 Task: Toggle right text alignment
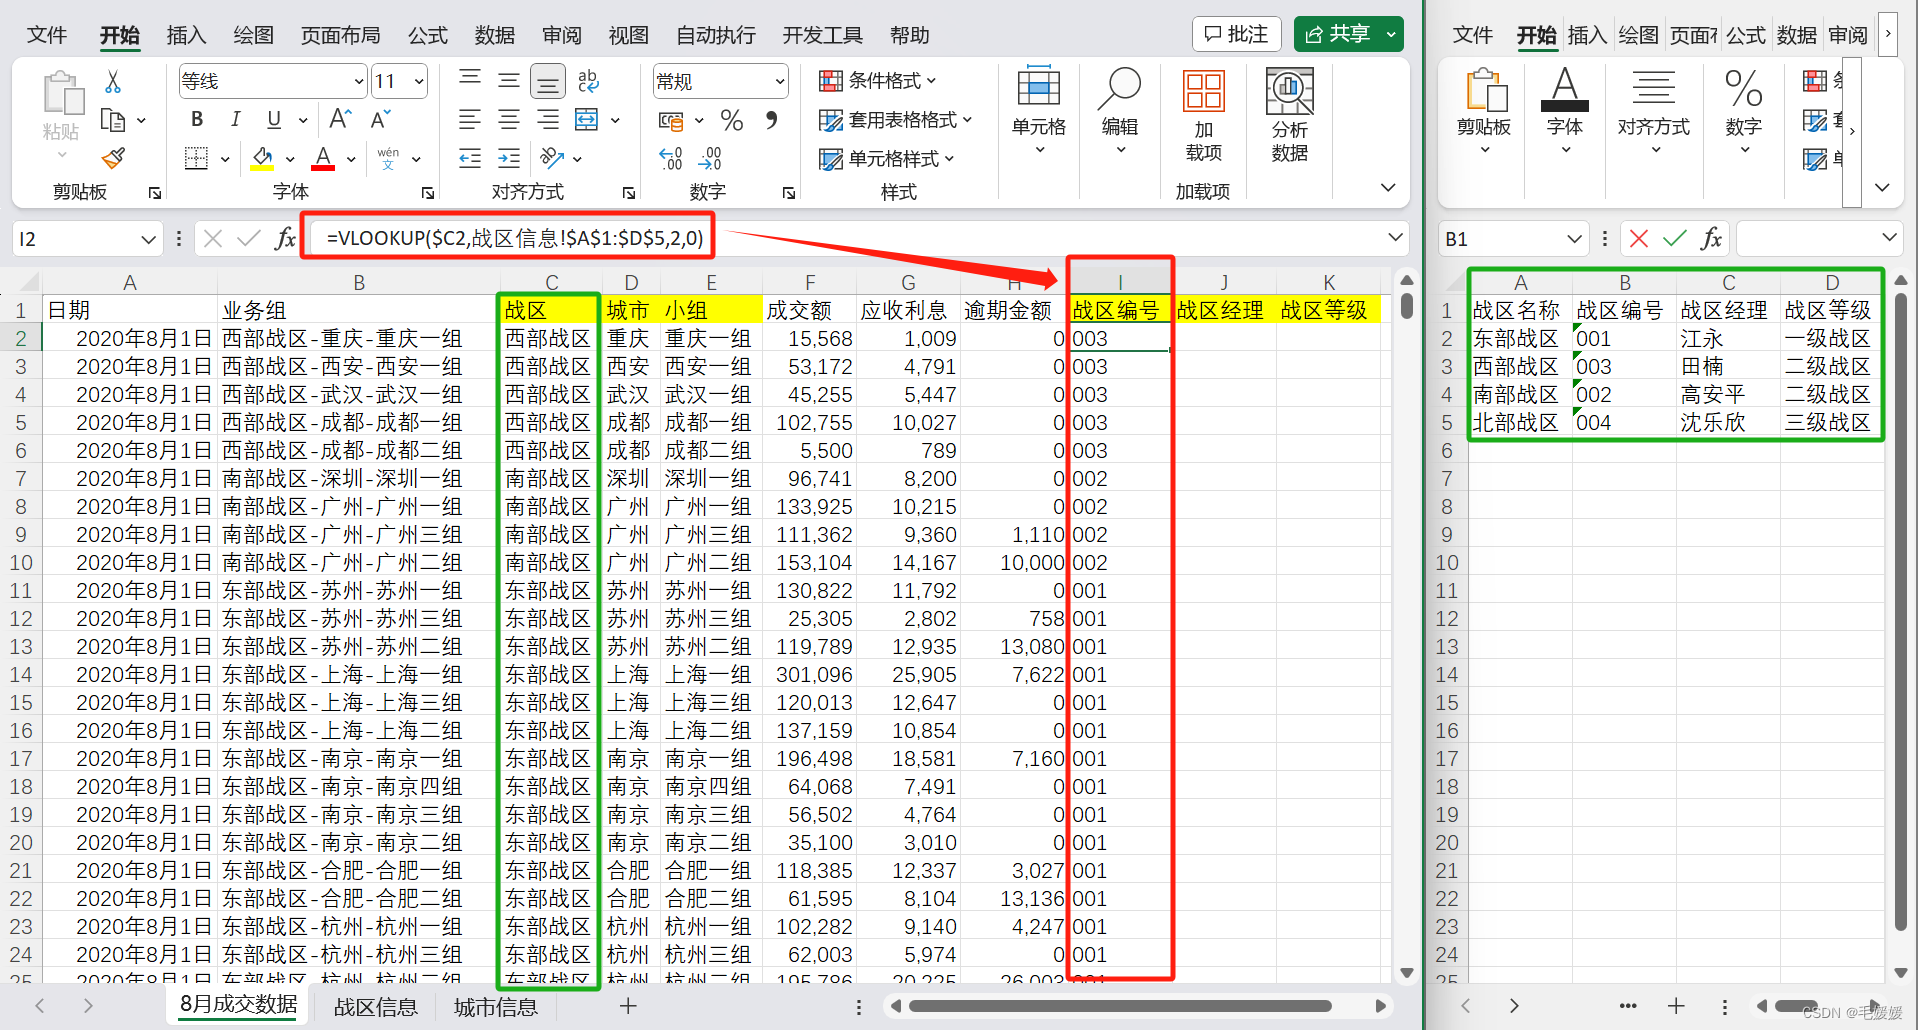548,120
